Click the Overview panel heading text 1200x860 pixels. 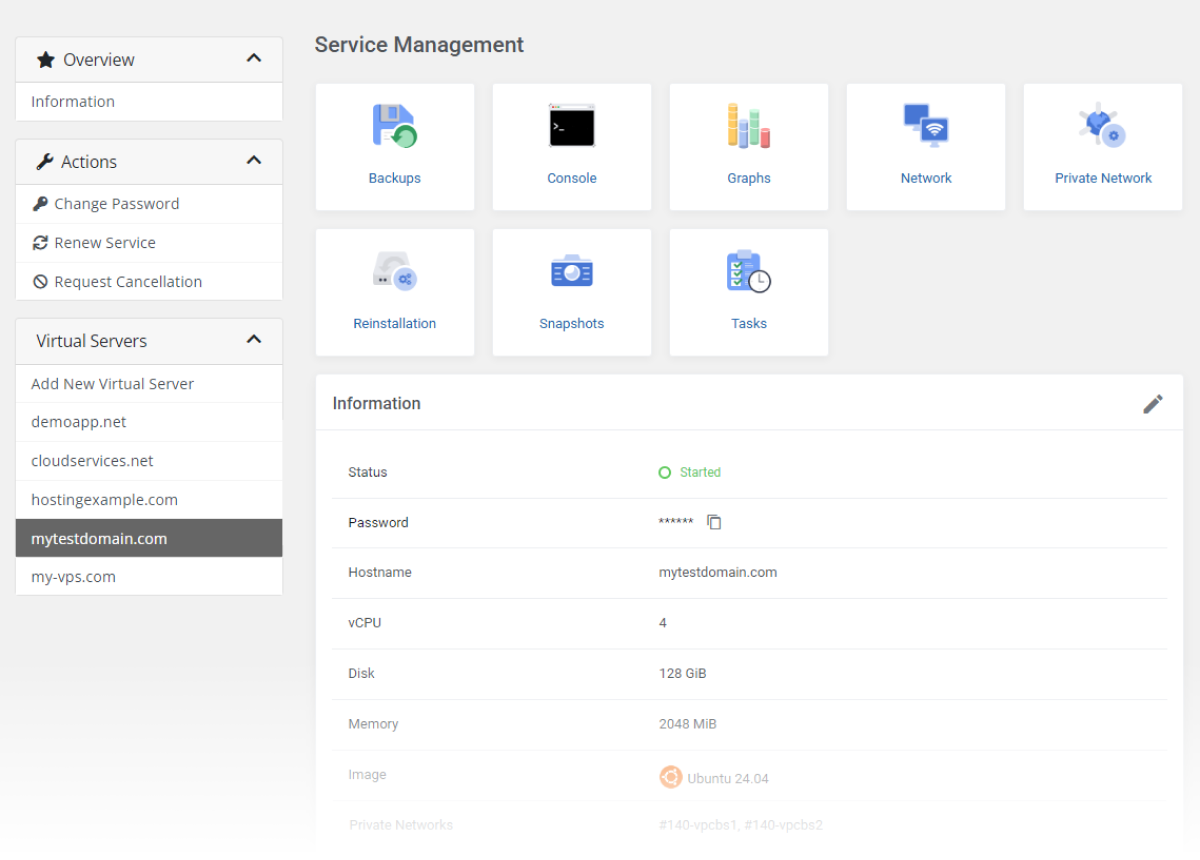click(99, 60)
